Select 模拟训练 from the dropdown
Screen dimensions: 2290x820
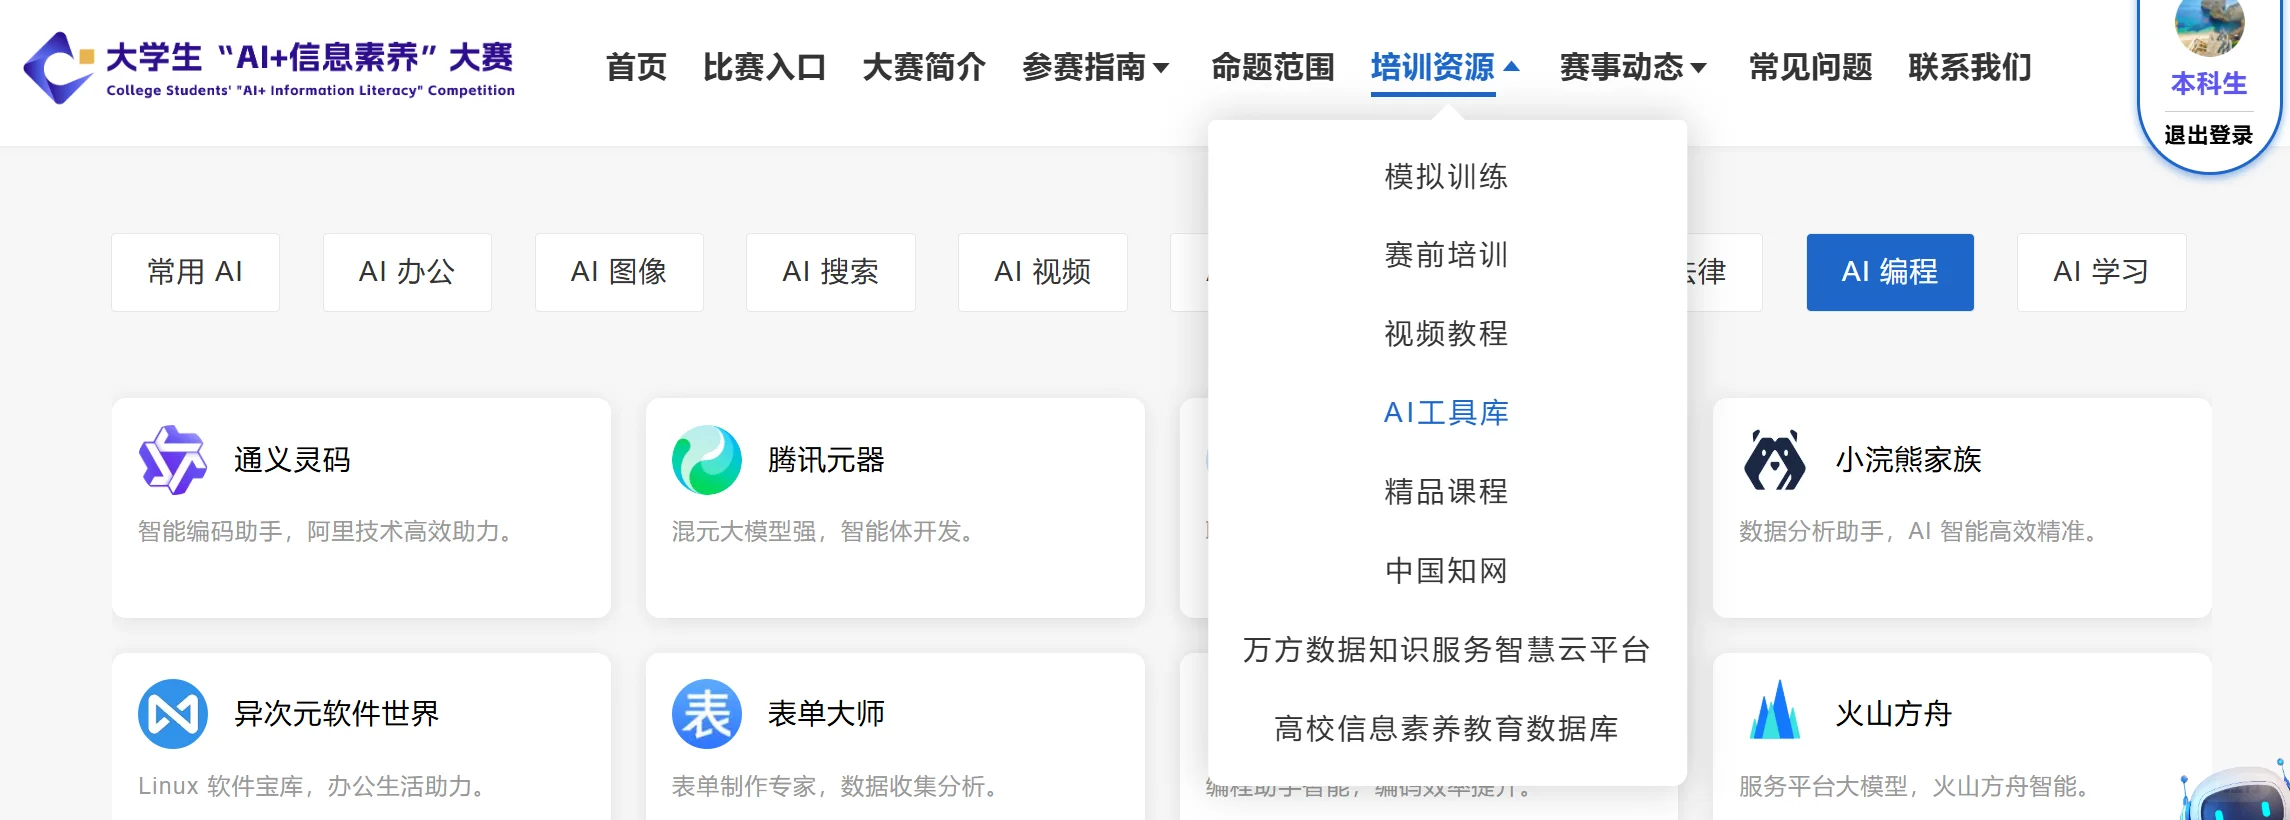click(x=1447, y=177)
